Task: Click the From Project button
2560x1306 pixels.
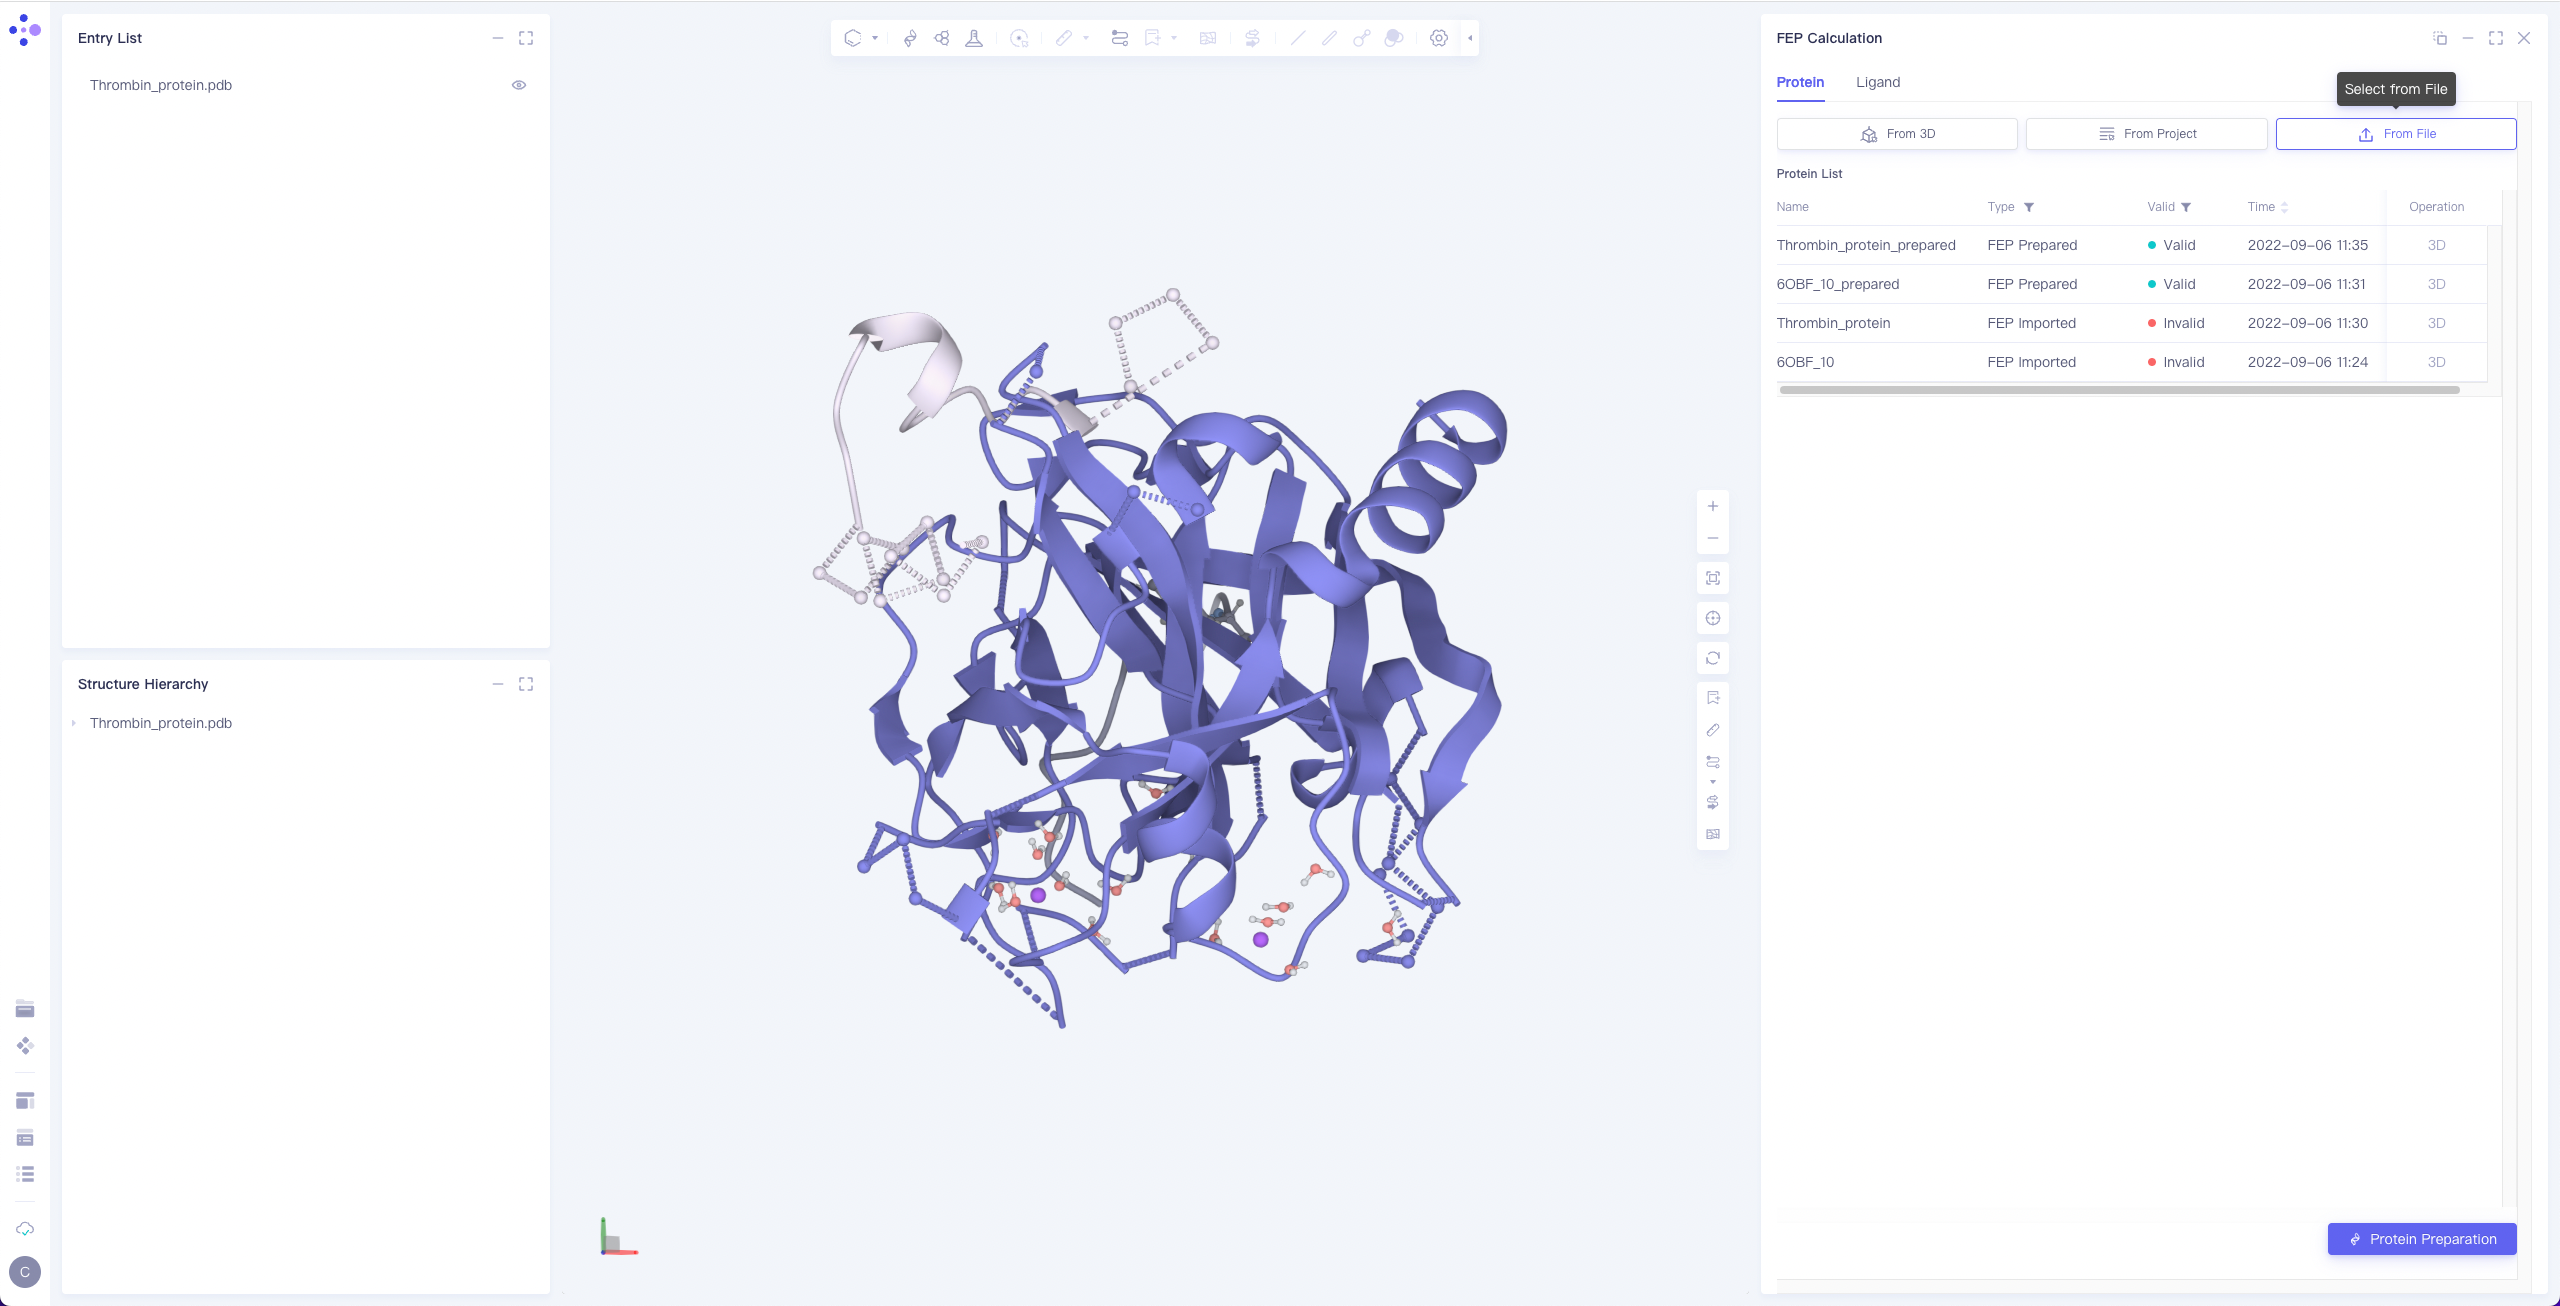Action: [x=2146, y=134]
